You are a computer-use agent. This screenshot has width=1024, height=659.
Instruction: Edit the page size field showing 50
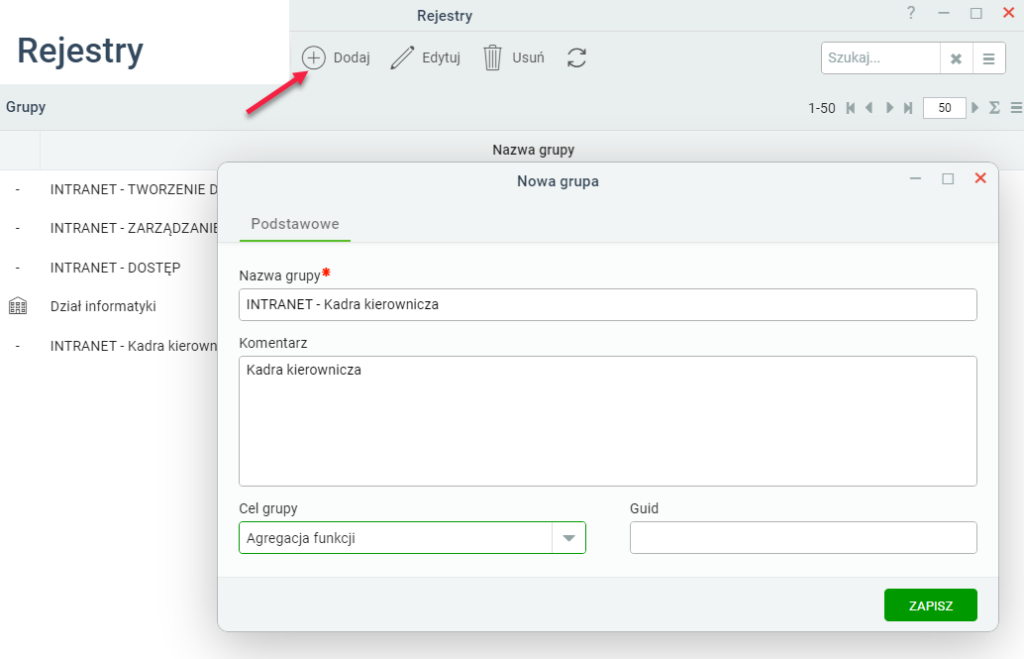coord(944,108)
